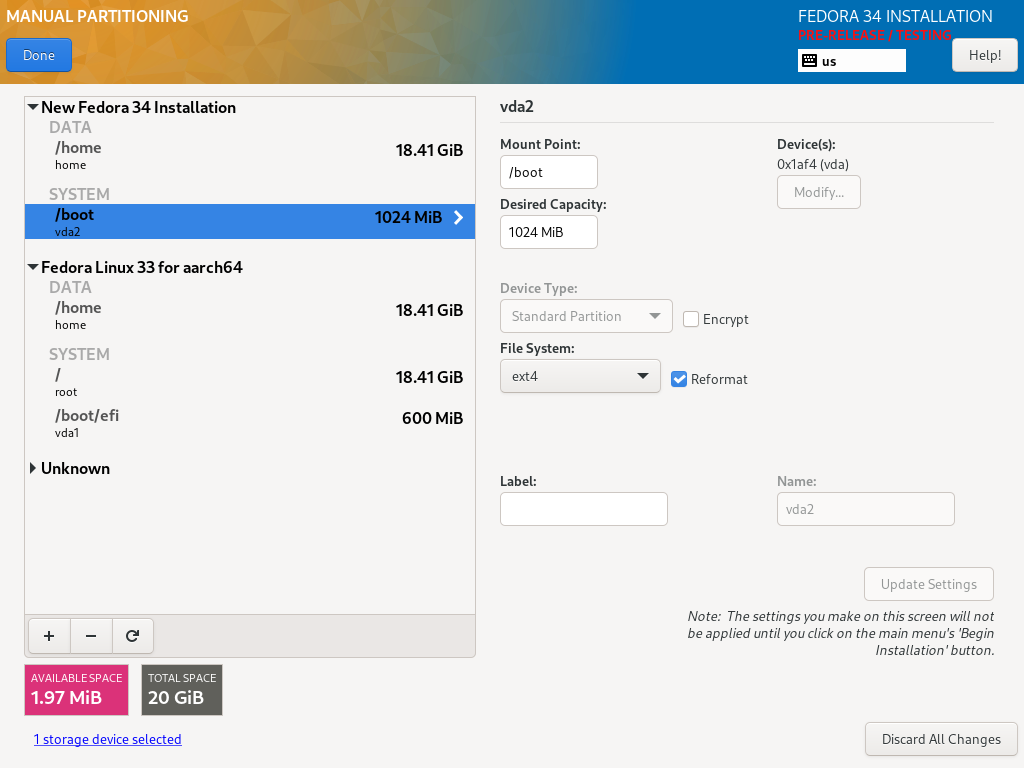
Task: Click the Modify... devices button
Action: coord(818,192)
